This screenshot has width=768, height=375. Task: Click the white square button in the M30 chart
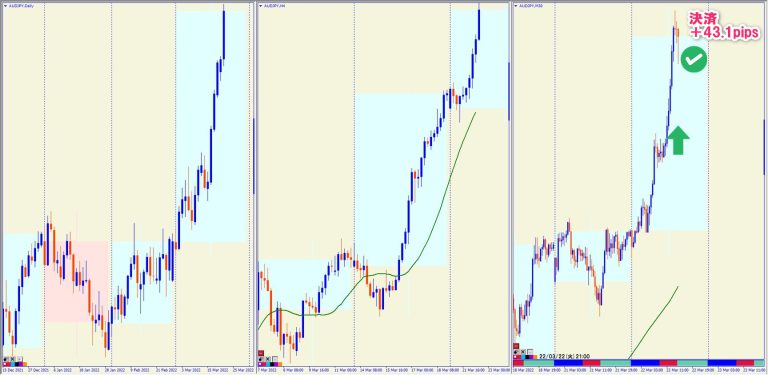point(530,352)
